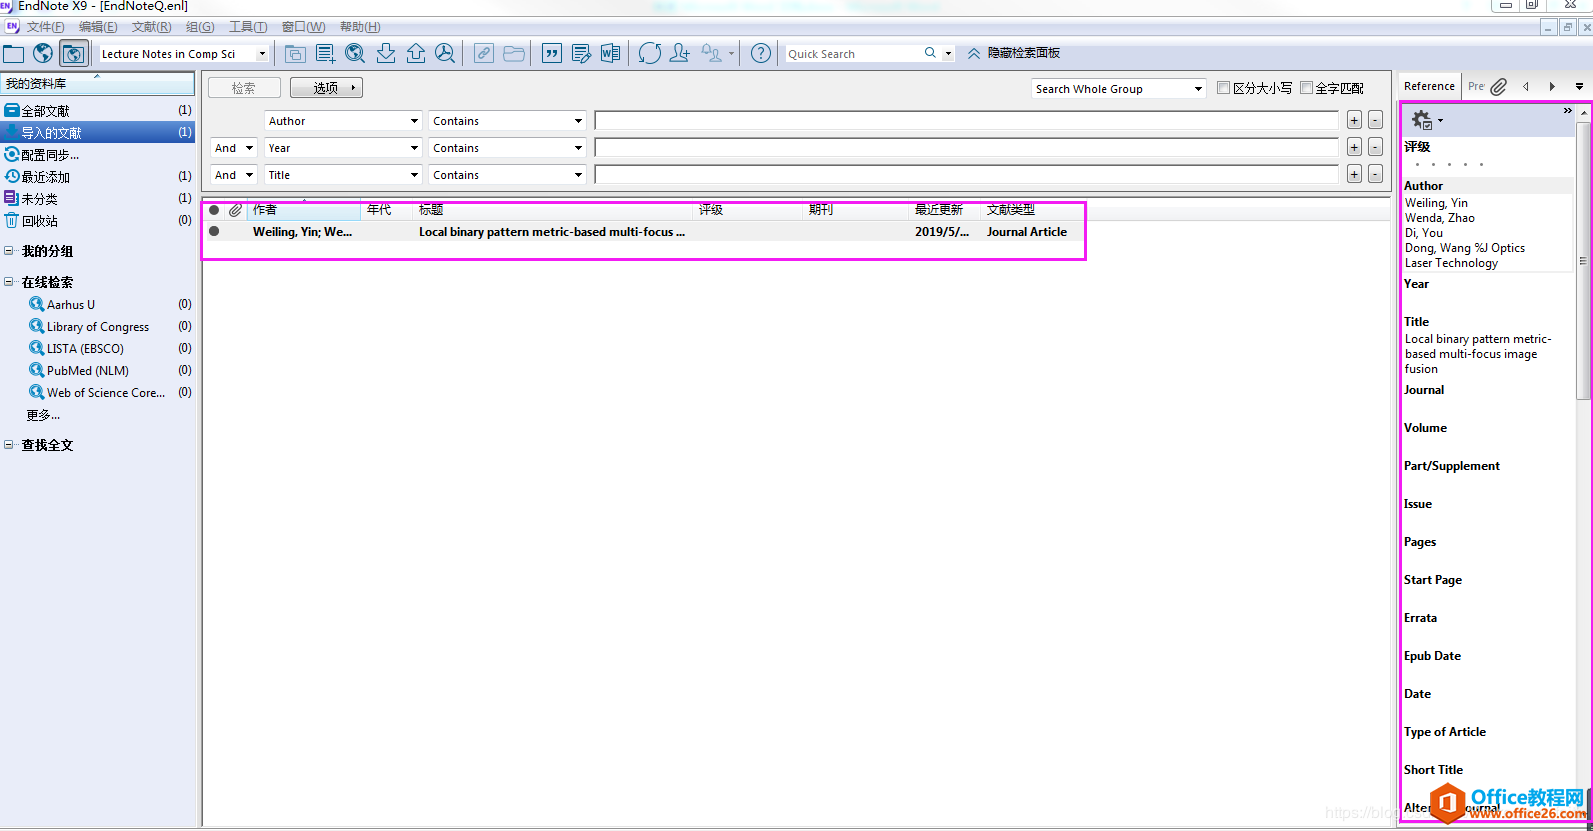Go to previous reference left arrow

click(x=1526, y=87)
